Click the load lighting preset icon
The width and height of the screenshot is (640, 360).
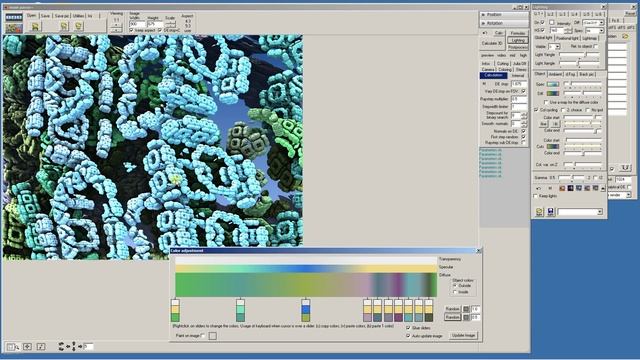click(x=539, y=211)
